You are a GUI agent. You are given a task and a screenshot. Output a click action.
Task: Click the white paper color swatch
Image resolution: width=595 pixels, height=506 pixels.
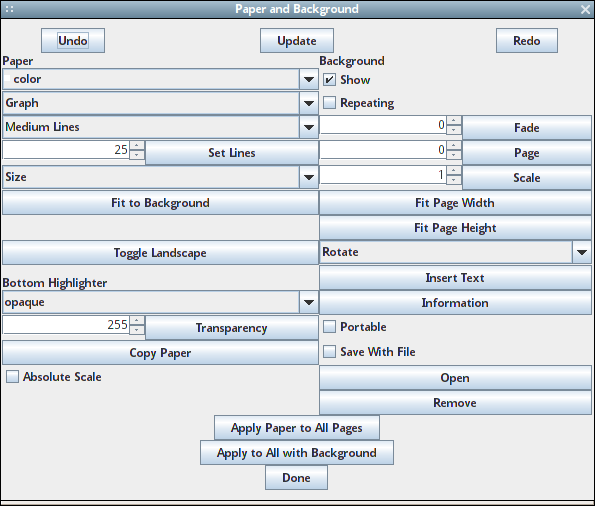[x=8, y=78]
